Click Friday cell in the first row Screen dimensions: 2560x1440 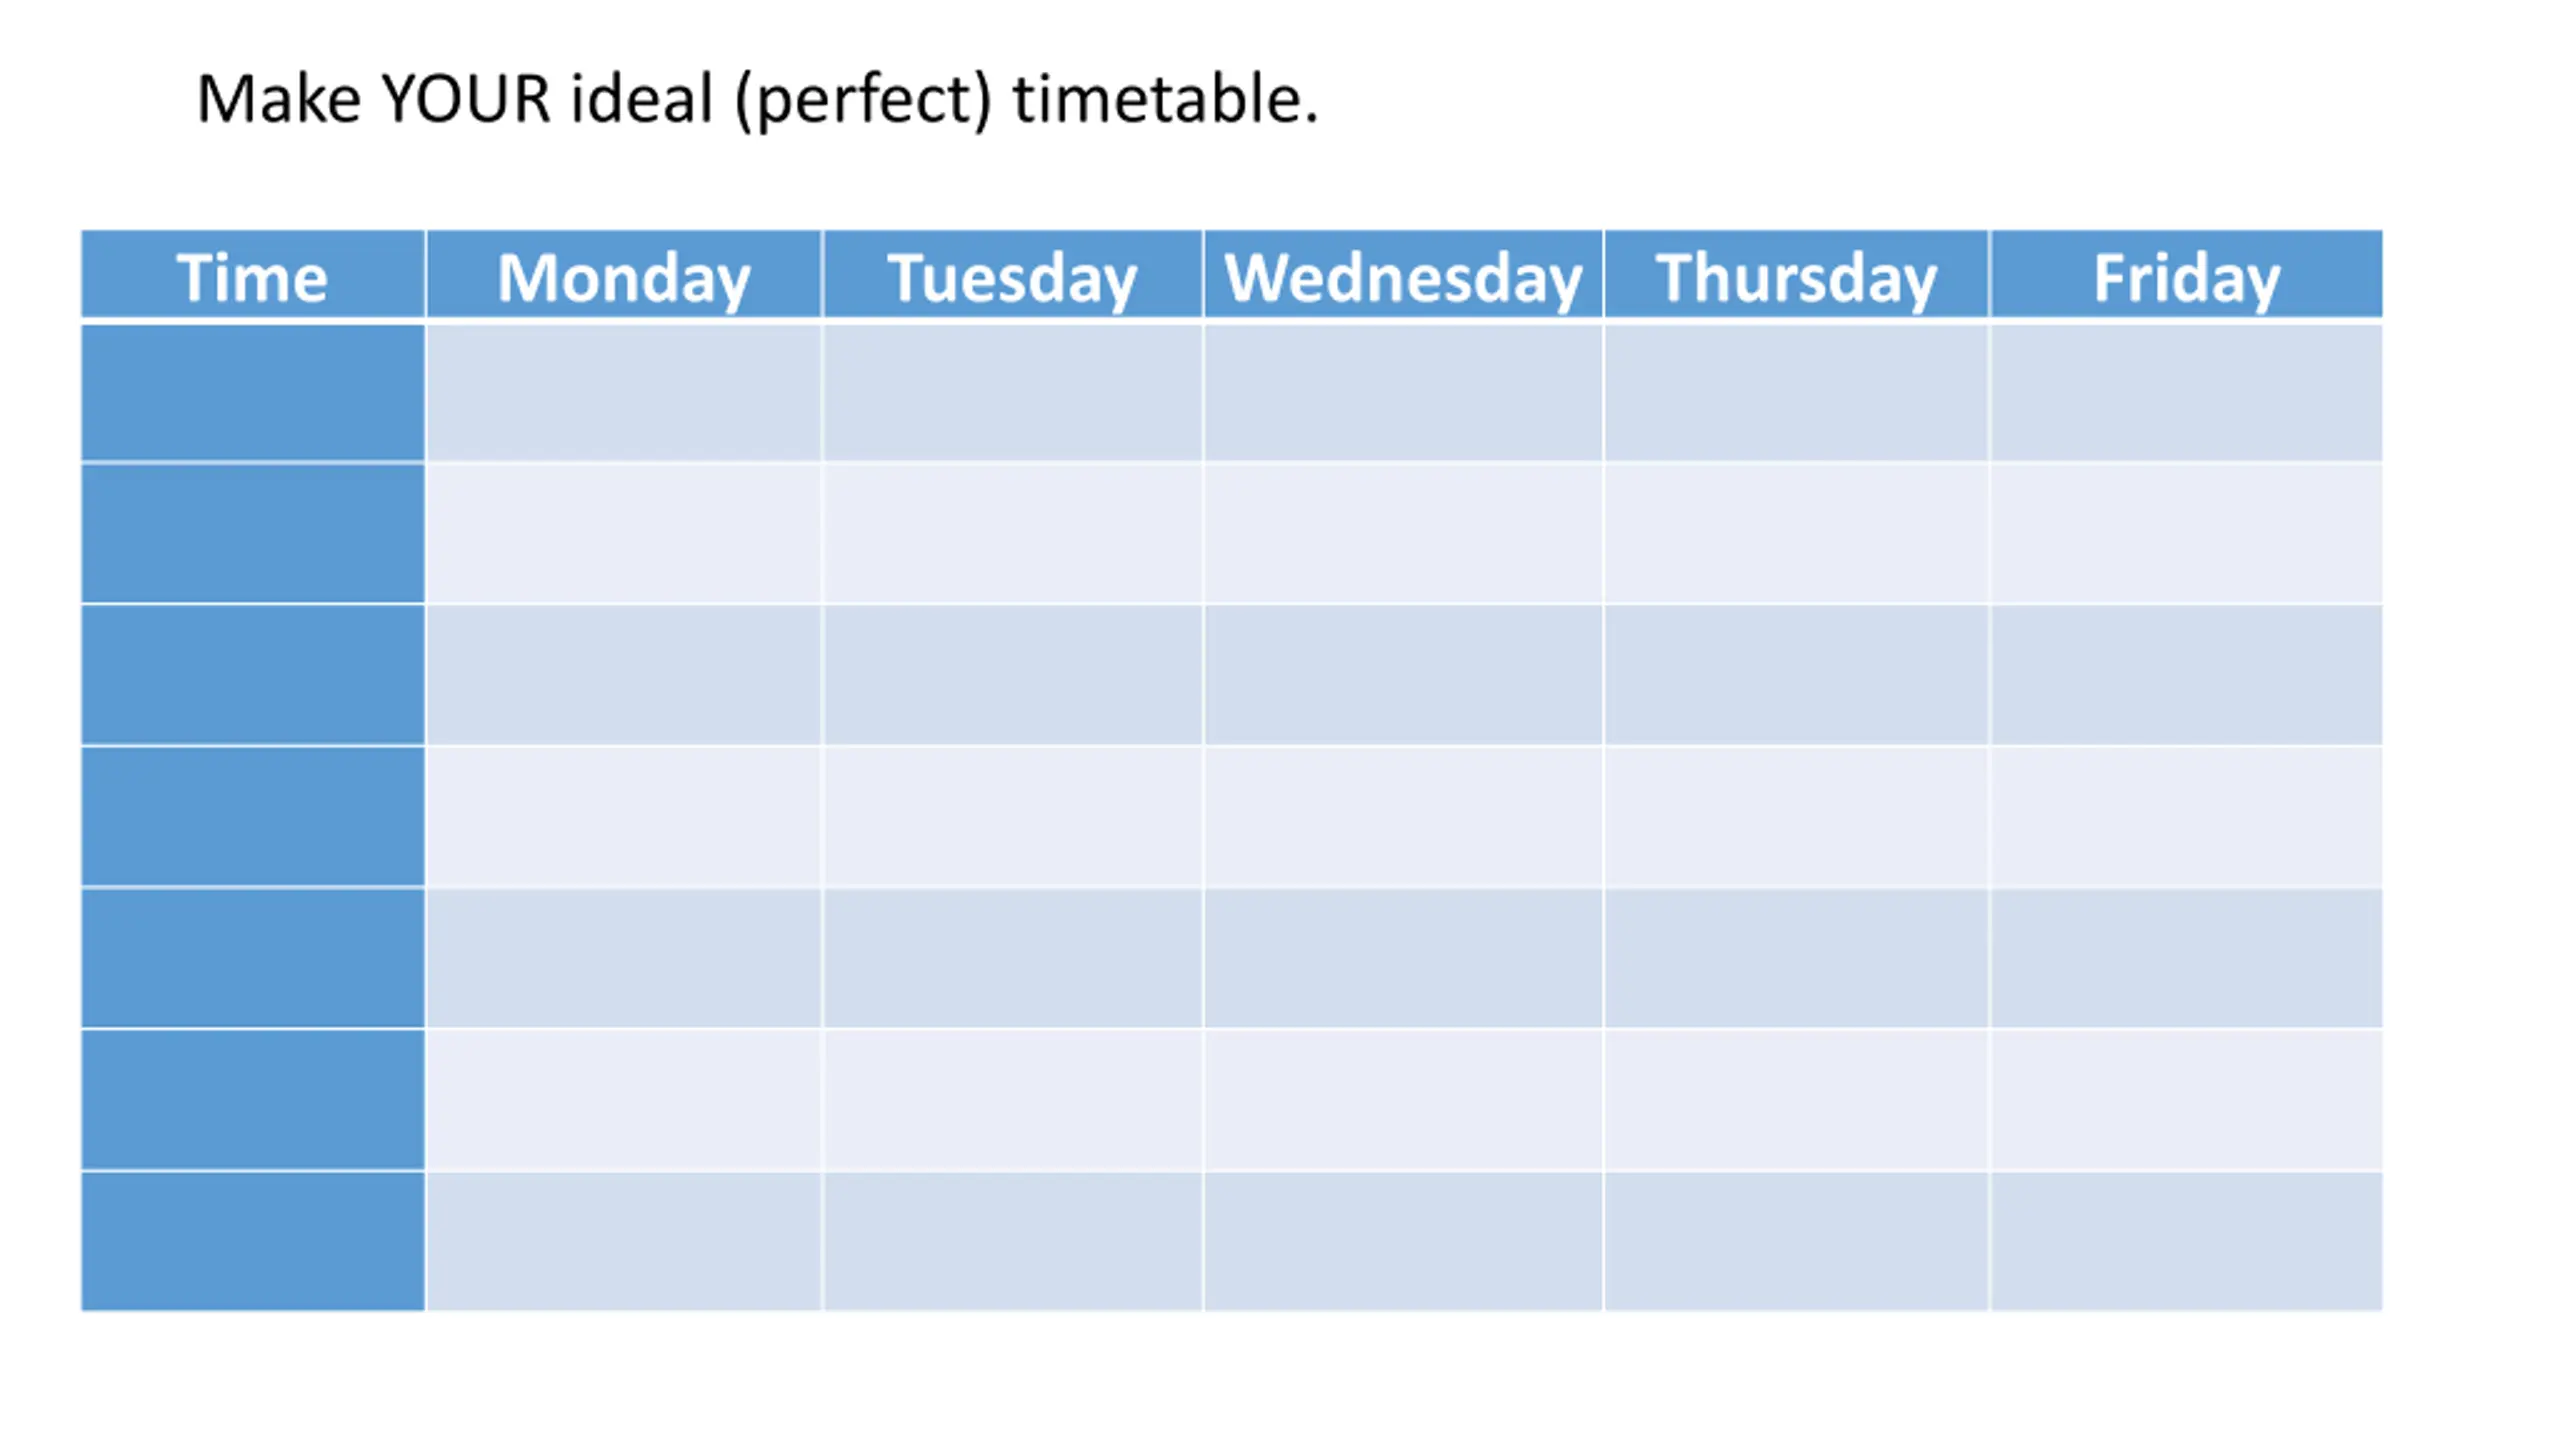coord(2186,393)
